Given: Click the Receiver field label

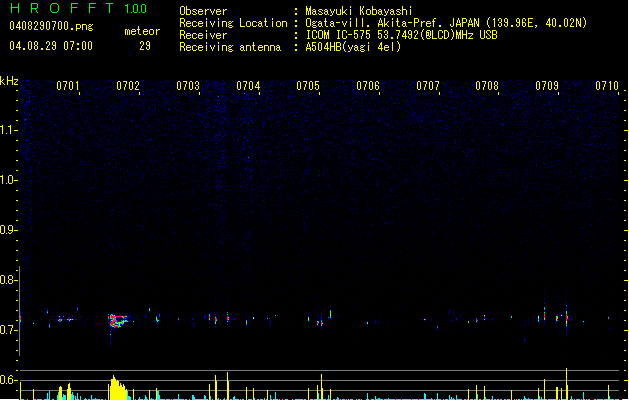Looking at the screenshot, I should [203, 35].
